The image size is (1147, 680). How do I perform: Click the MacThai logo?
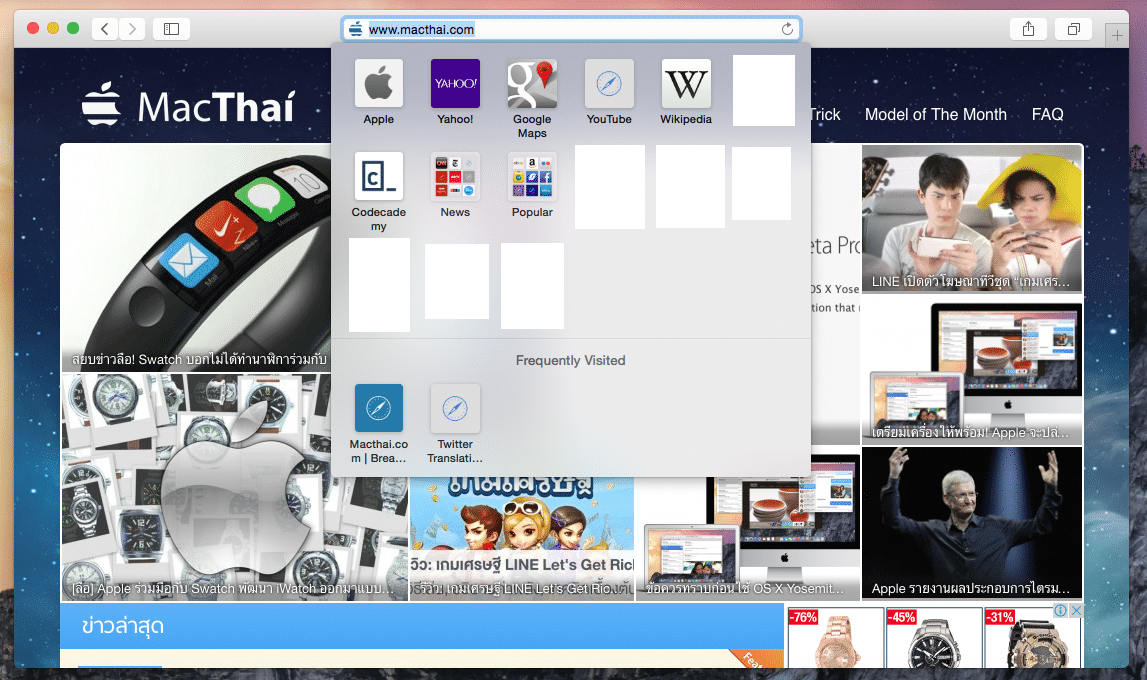click(189, 105)
